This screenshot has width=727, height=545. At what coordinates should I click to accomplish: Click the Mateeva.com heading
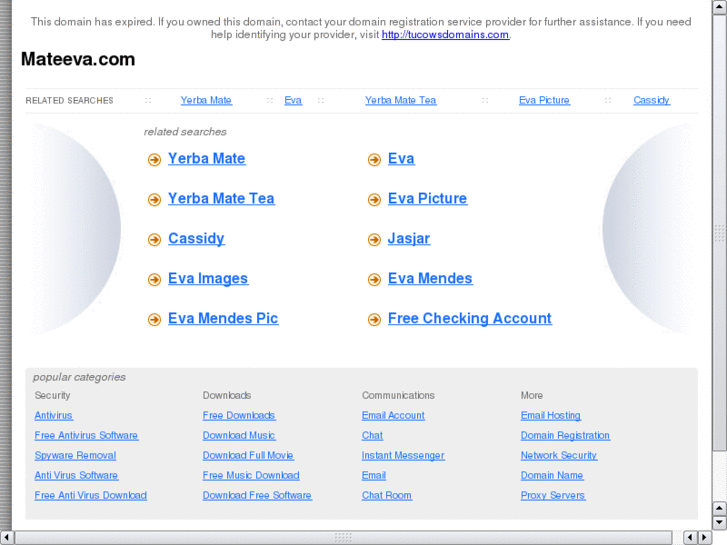78,59
